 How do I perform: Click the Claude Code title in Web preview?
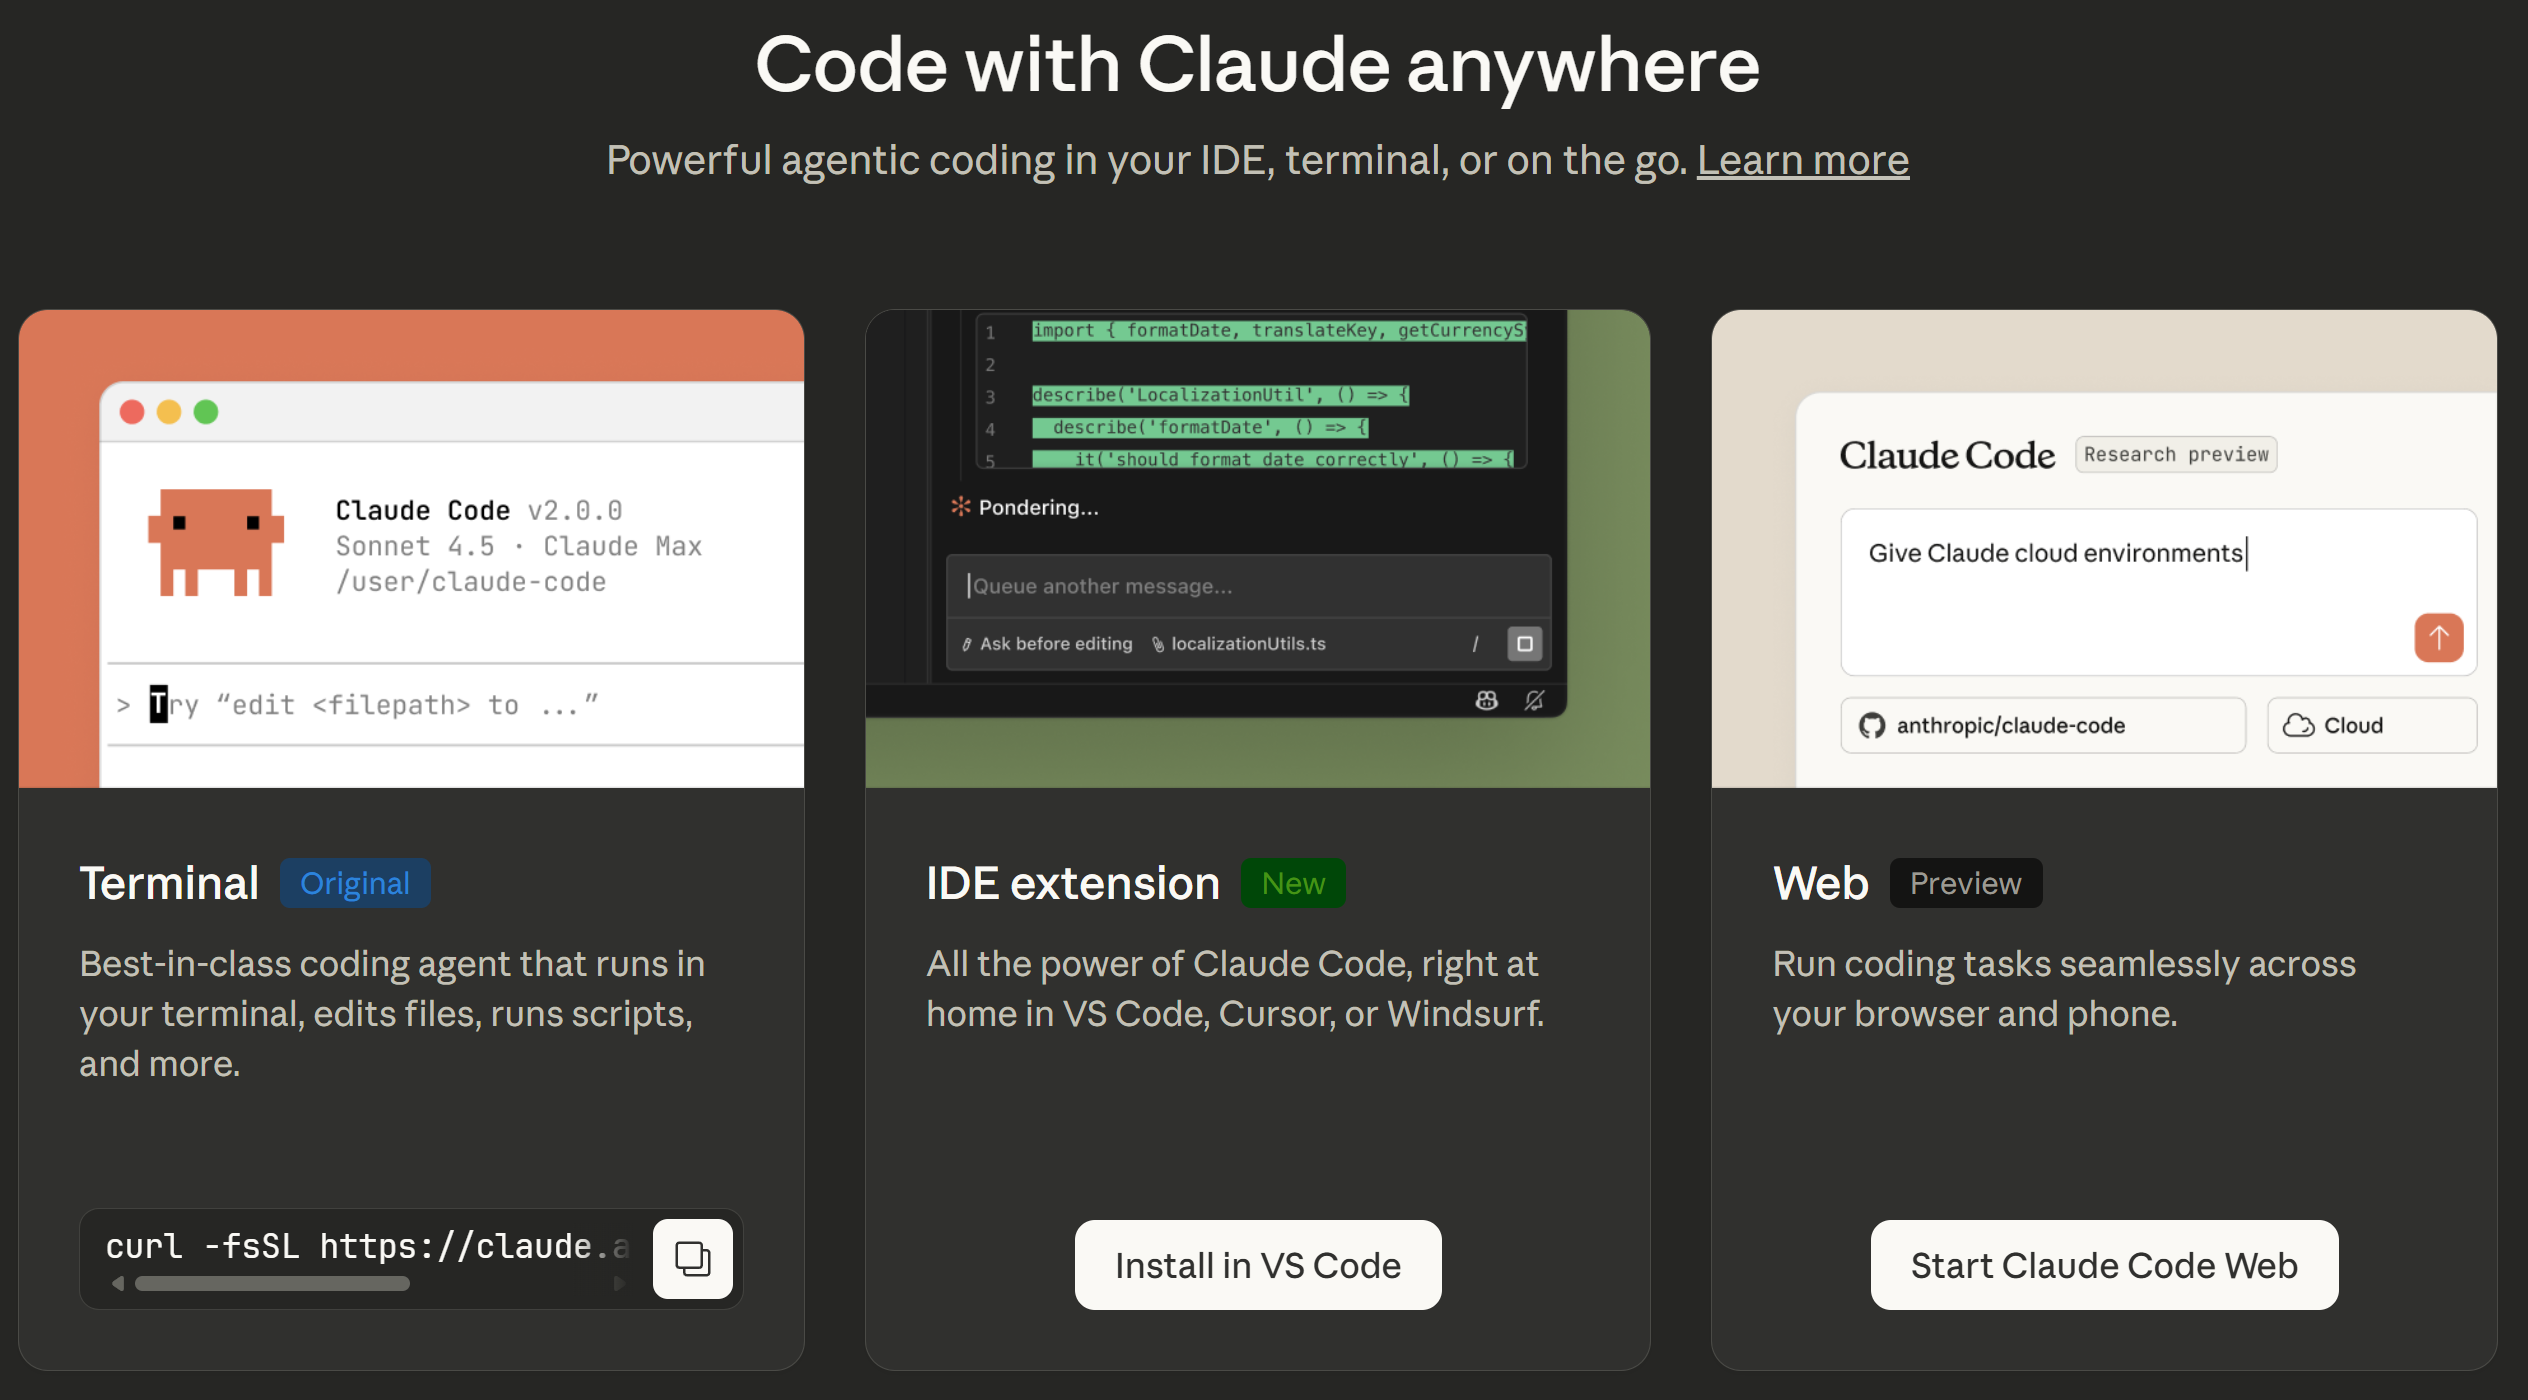1947,455
